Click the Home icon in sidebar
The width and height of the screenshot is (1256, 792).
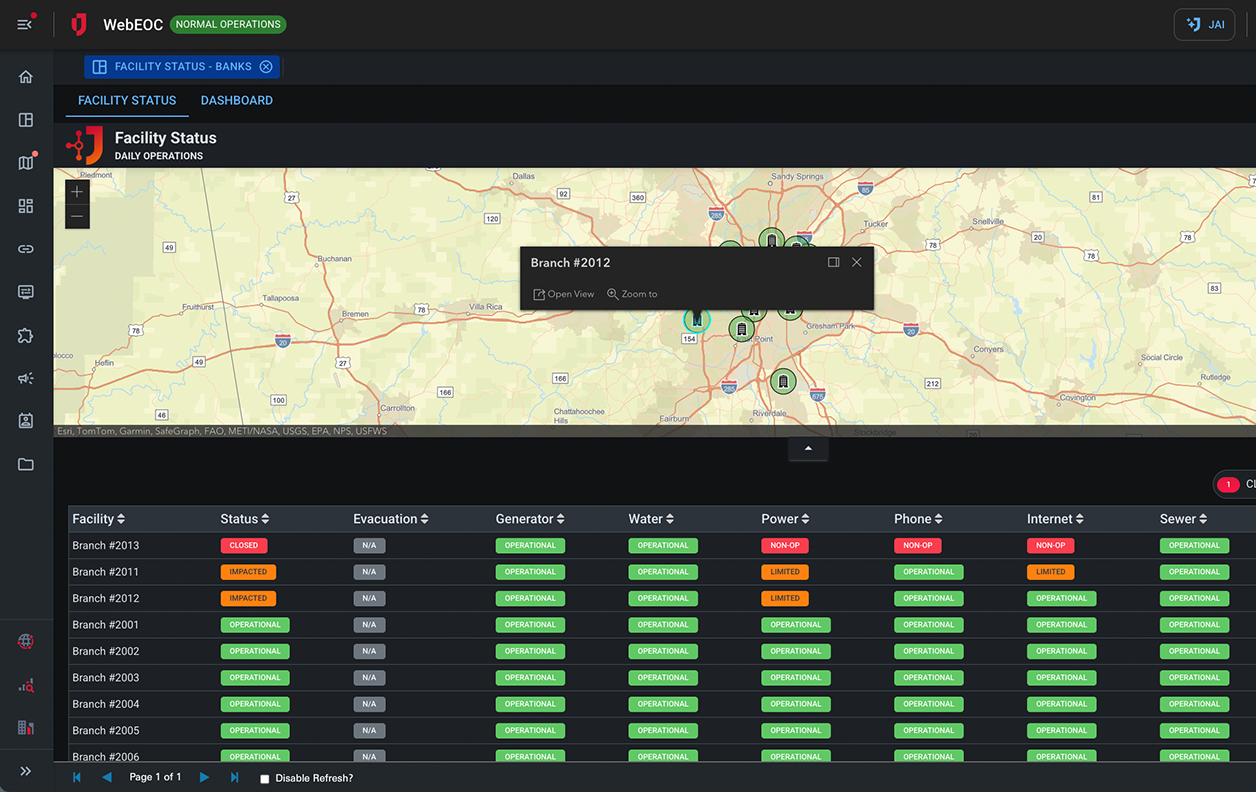[x=26, y=77]
